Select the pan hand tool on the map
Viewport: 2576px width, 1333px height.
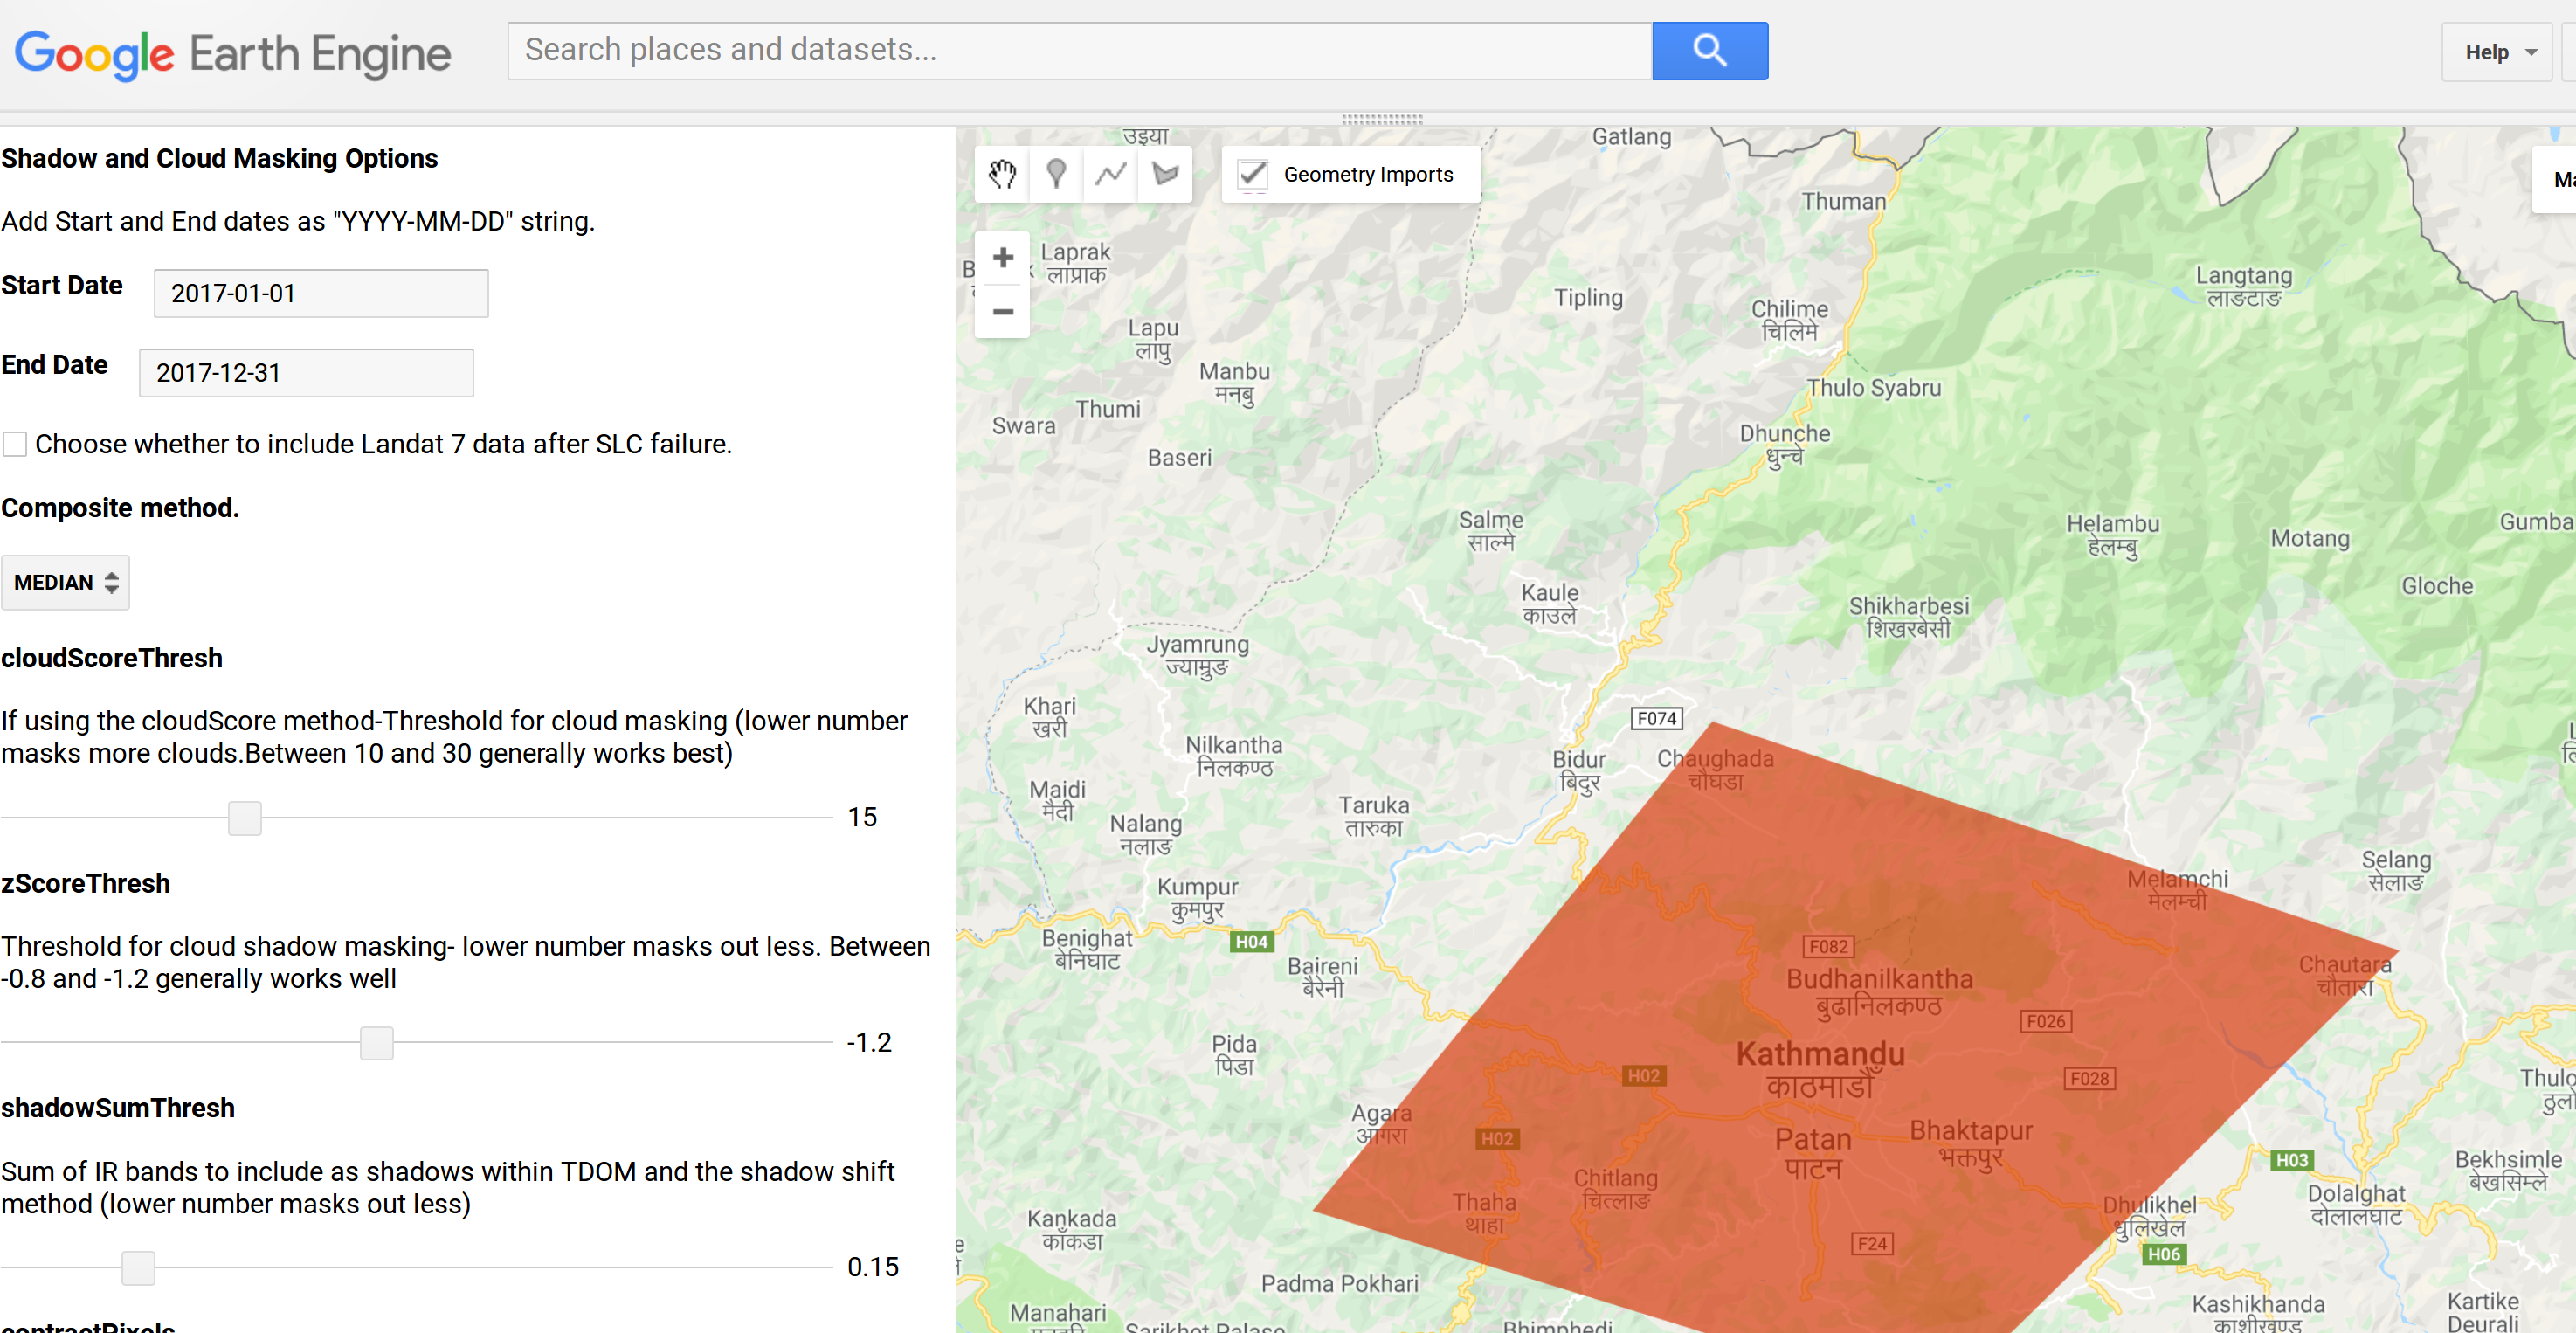coord(1002,174)
